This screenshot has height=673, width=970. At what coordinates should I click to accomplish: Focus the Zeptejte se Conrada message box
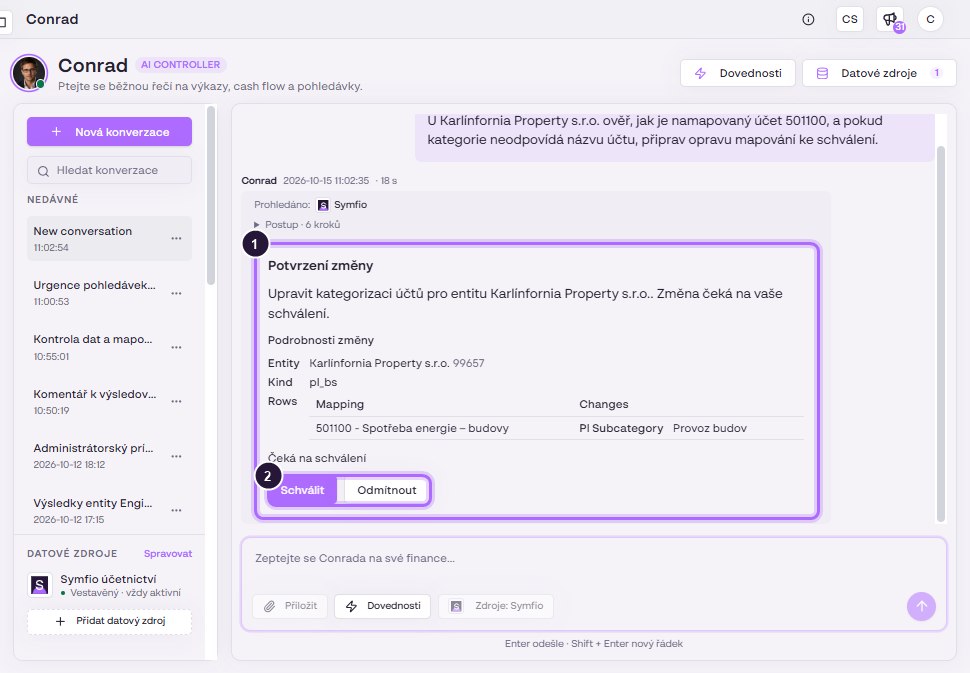[594, 559]
